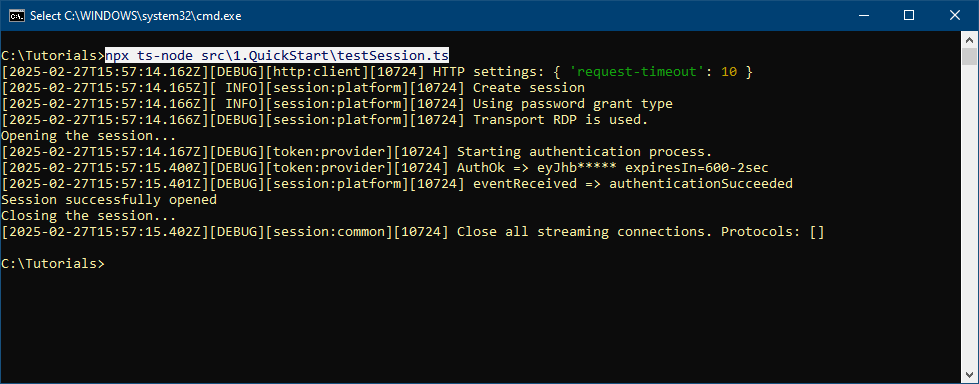Click the vertical scrollbar thumb
Image resolution: width=979 pixels, height=384 pixels.
click(x=969, y=56)
